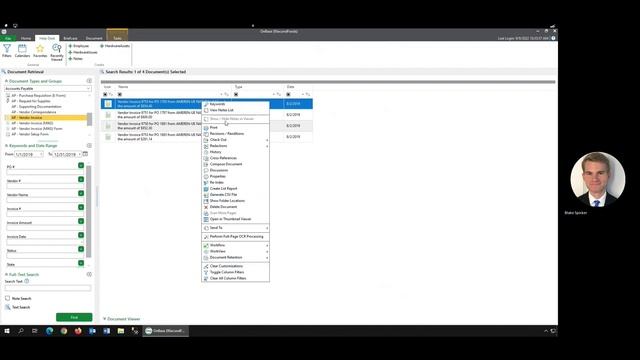Screen dimensions: 640x360
Task: Open the Filters tool in ribbon
Action: tap(7, 51)
